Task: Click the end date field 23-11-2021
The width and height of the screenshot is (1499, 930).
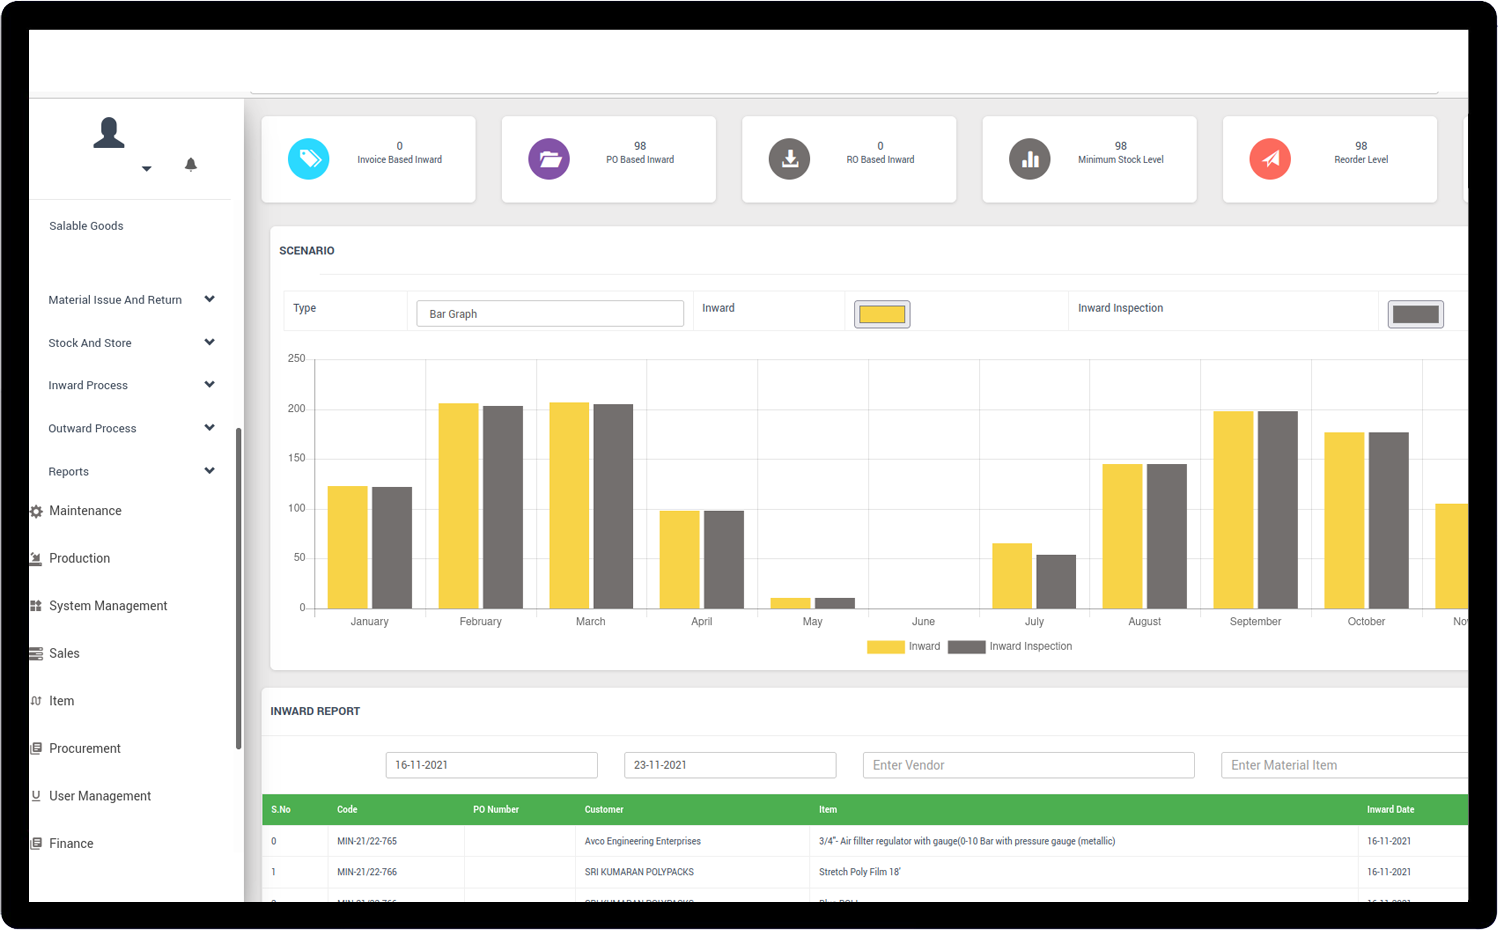Action: [730, 765]
